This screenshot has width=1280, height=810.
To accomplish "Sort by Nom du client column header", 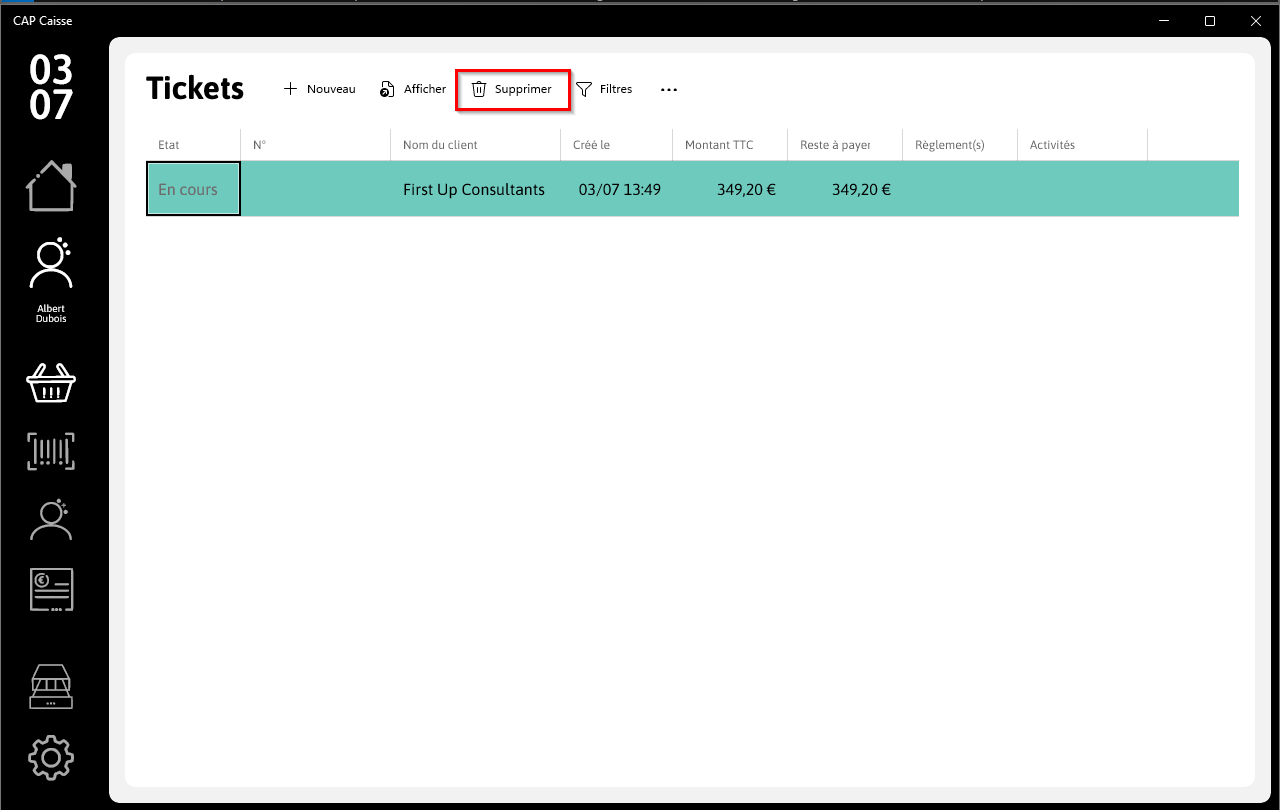I will tap(476, 145).
